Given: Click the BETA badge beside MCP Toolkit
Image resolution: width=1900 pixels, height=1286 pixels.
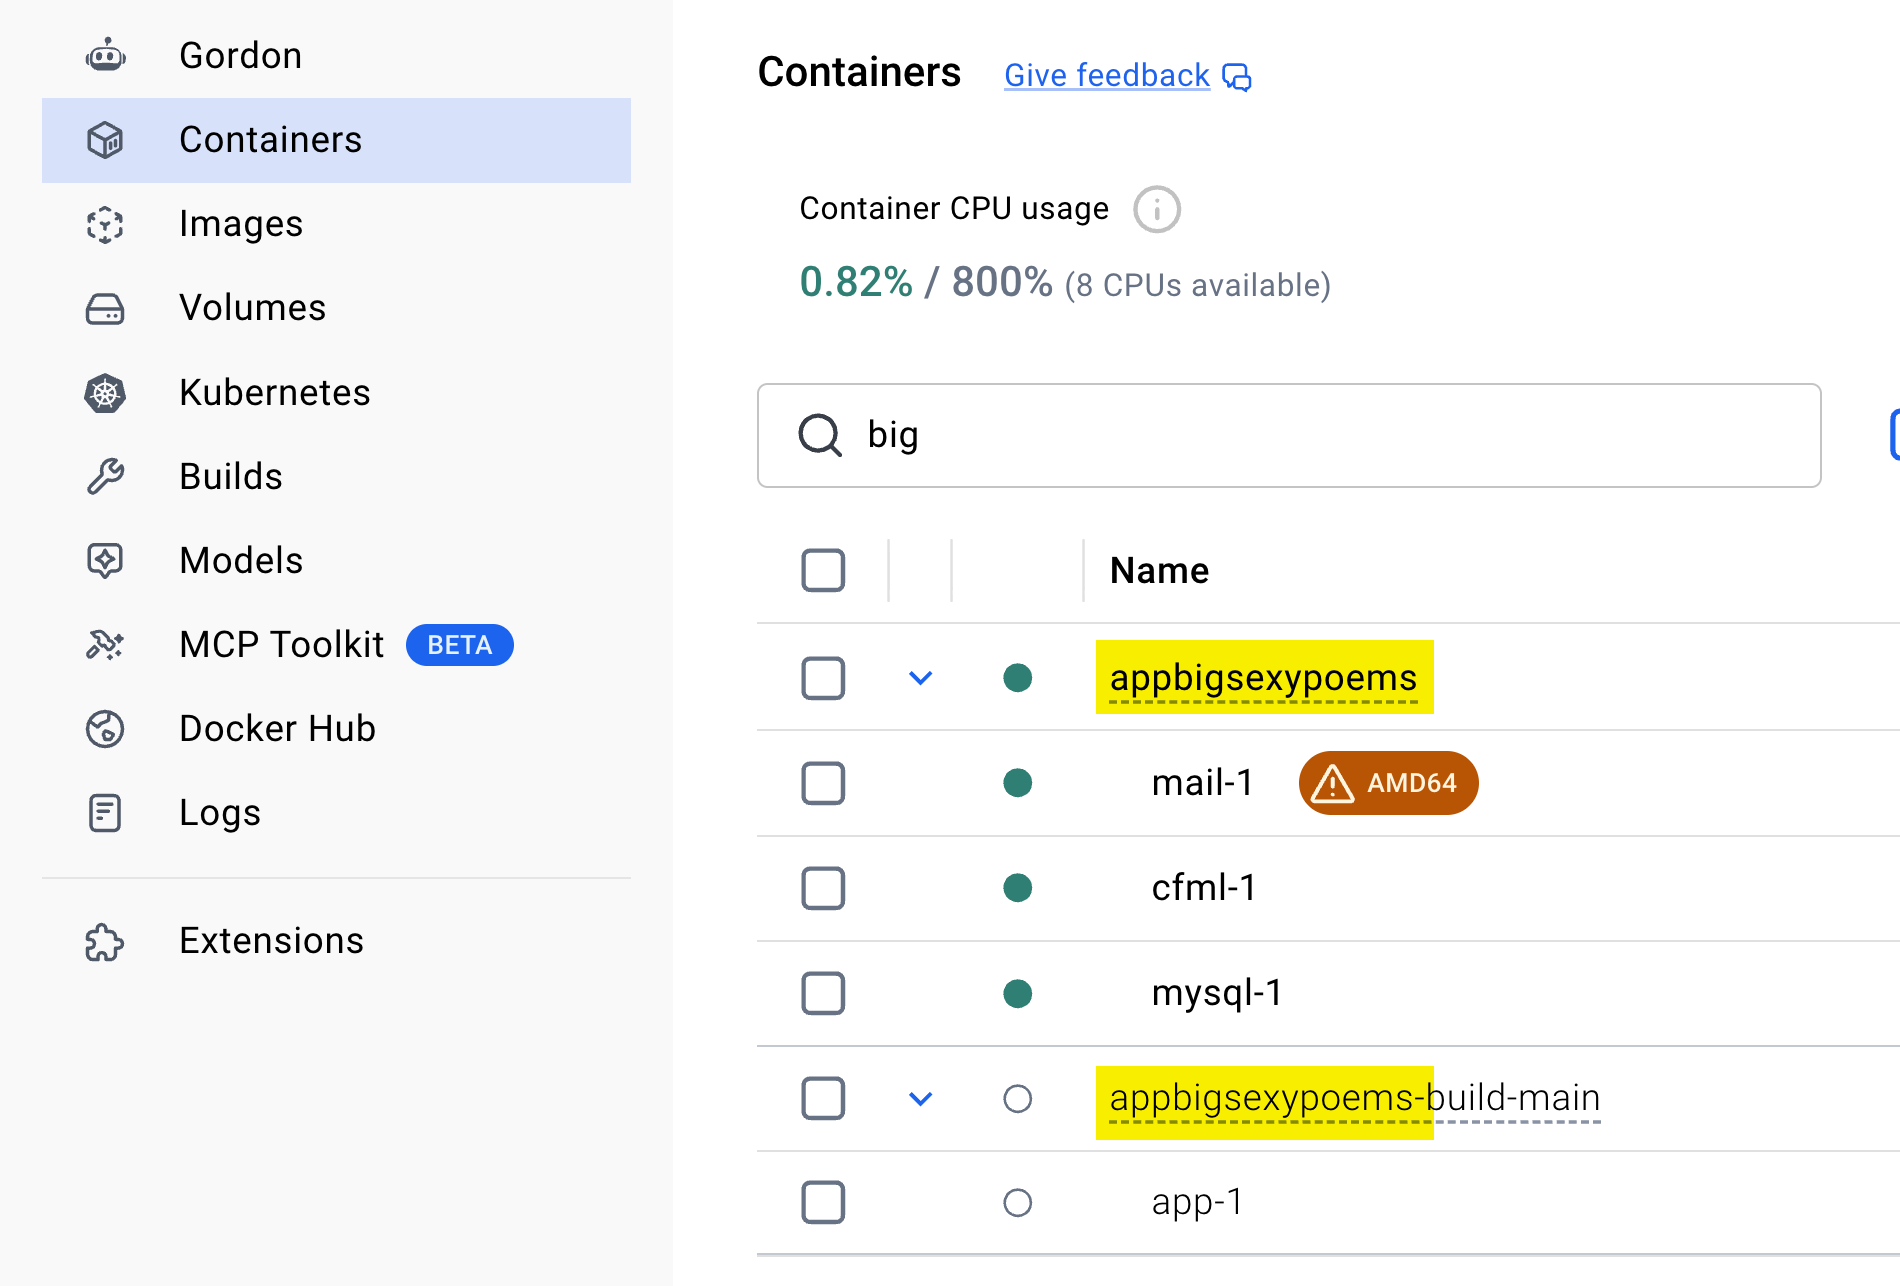Looking at the screenshot, I should 460,645.
